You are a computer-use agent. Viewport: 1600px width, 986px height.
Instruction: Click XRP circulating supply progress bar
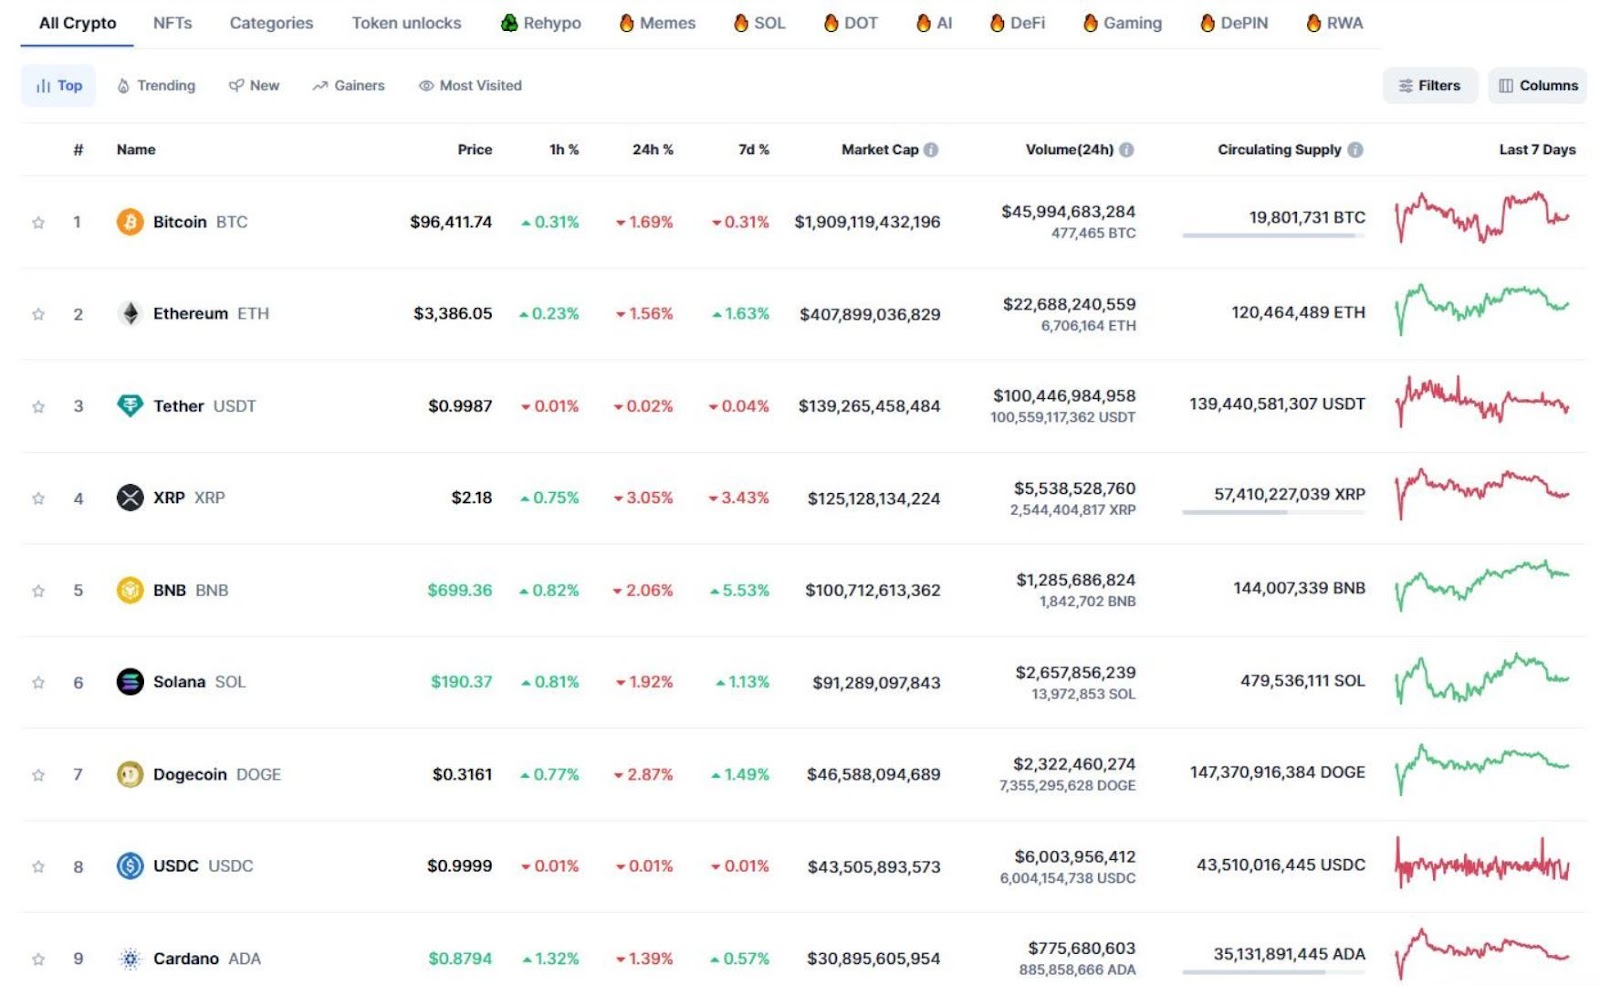1273,512
